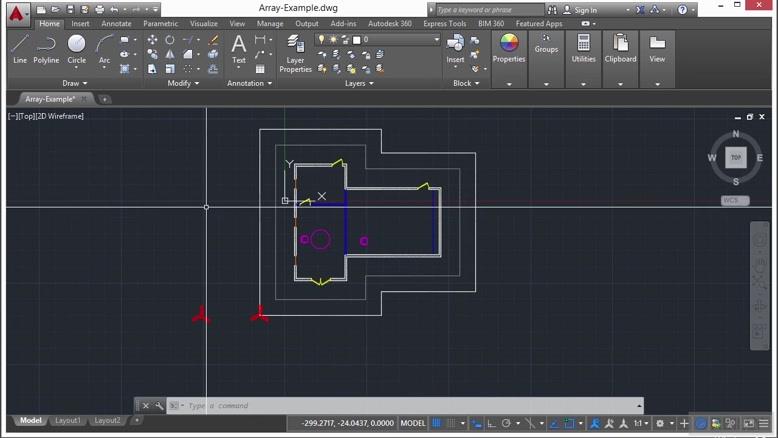Click the Undo arrow icon
The image size is (778, 438).
115,9
